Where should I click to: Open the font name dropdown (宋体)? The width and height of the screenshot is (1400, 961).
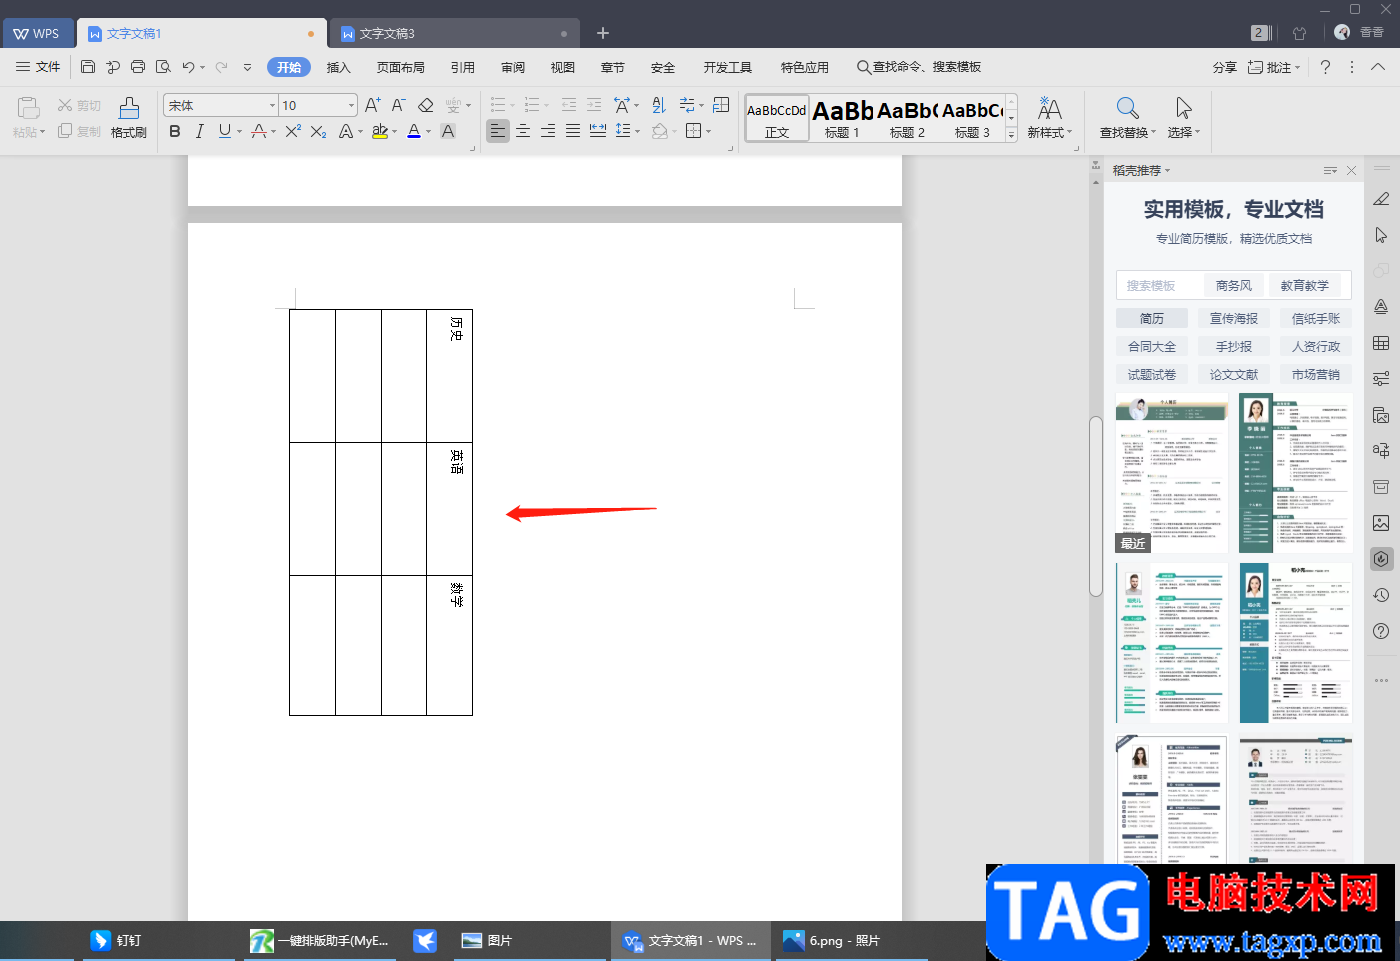(272, 105)
